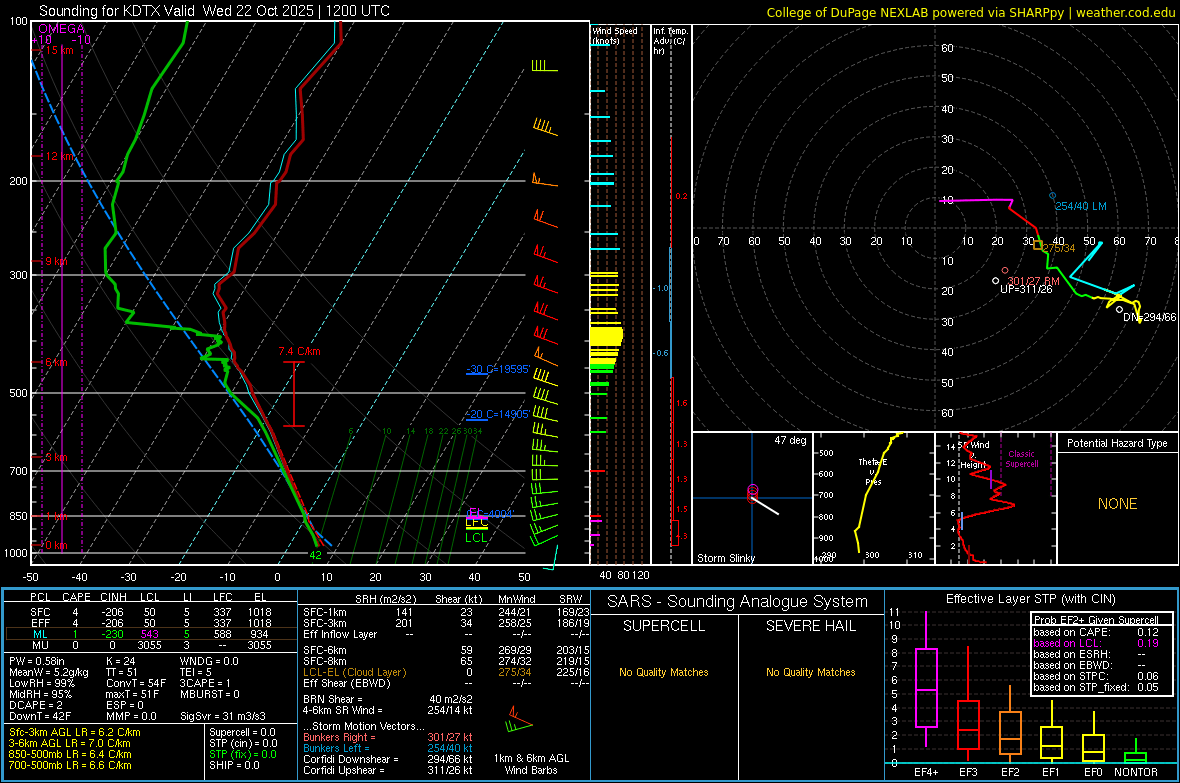Screen dimensions: 1180x783
Task: Select the 15 km height marker
Action: pyautogui.click(x=59, y=50)
